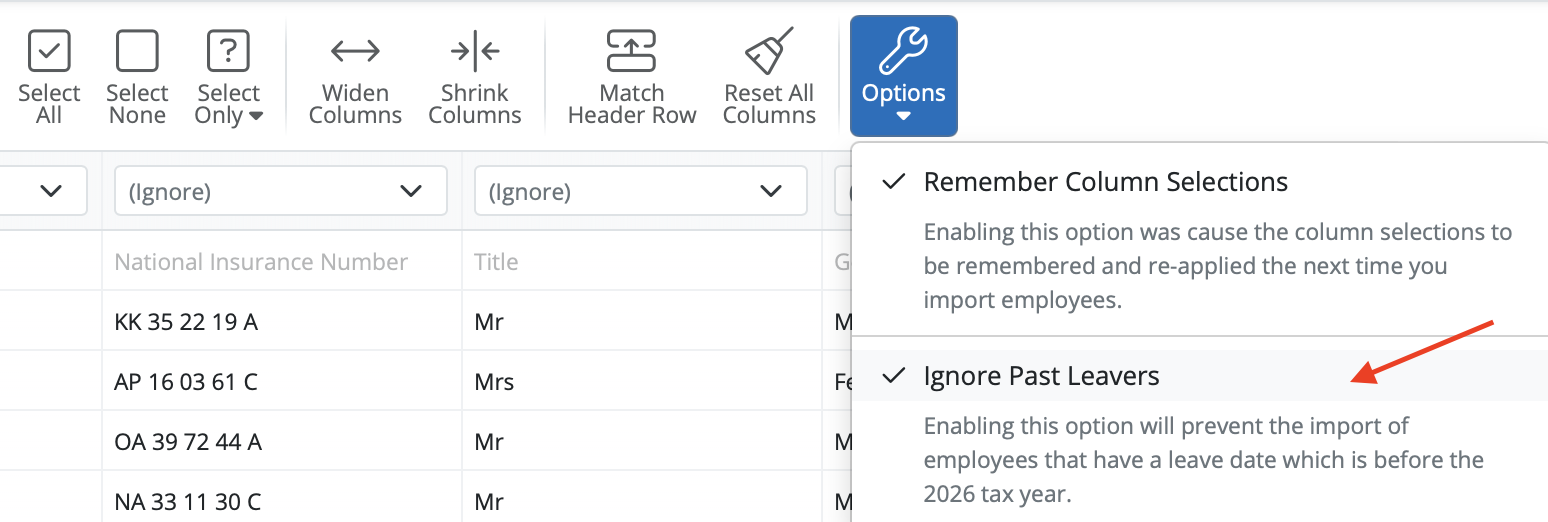Select the cell KK 35 22 19 A
The height and width of the screenshot is (522, 1548).
tap(187, 323)
